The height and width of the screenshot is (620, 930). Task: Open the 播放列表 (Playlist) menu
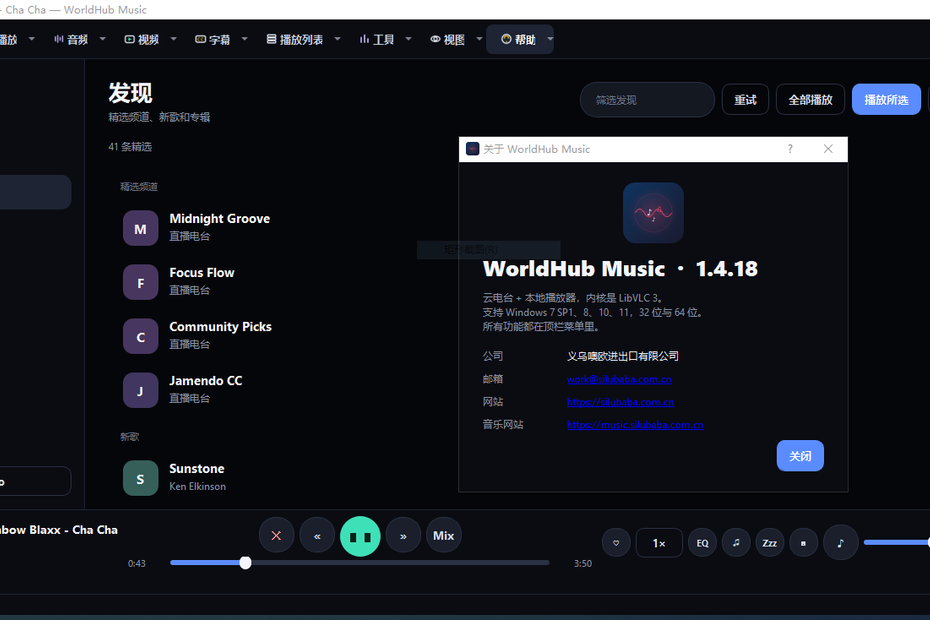click(295, 40)
